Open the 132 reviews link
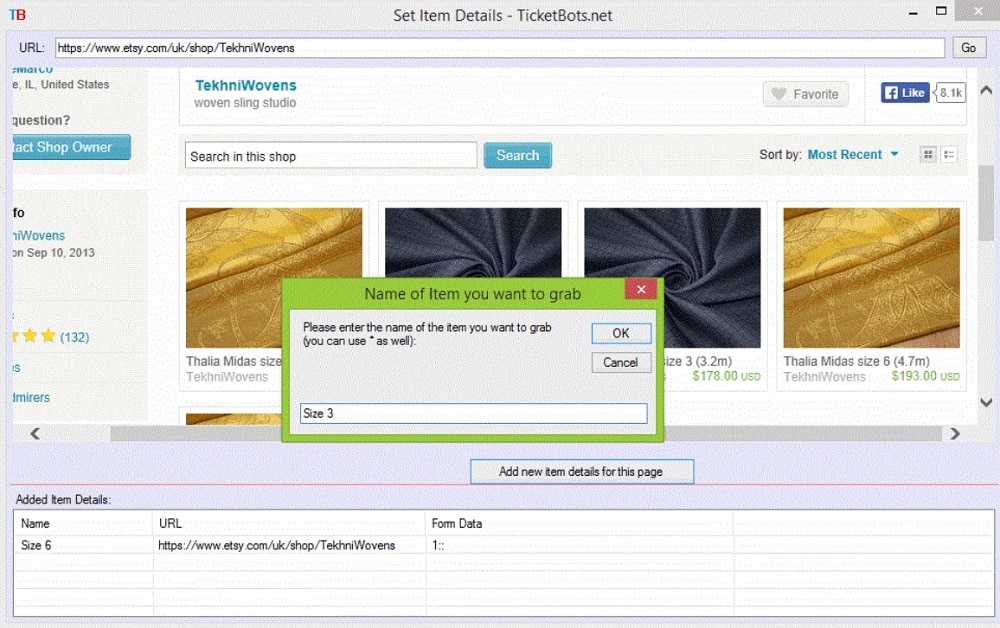1000x628 pixels. click(74, 337)
